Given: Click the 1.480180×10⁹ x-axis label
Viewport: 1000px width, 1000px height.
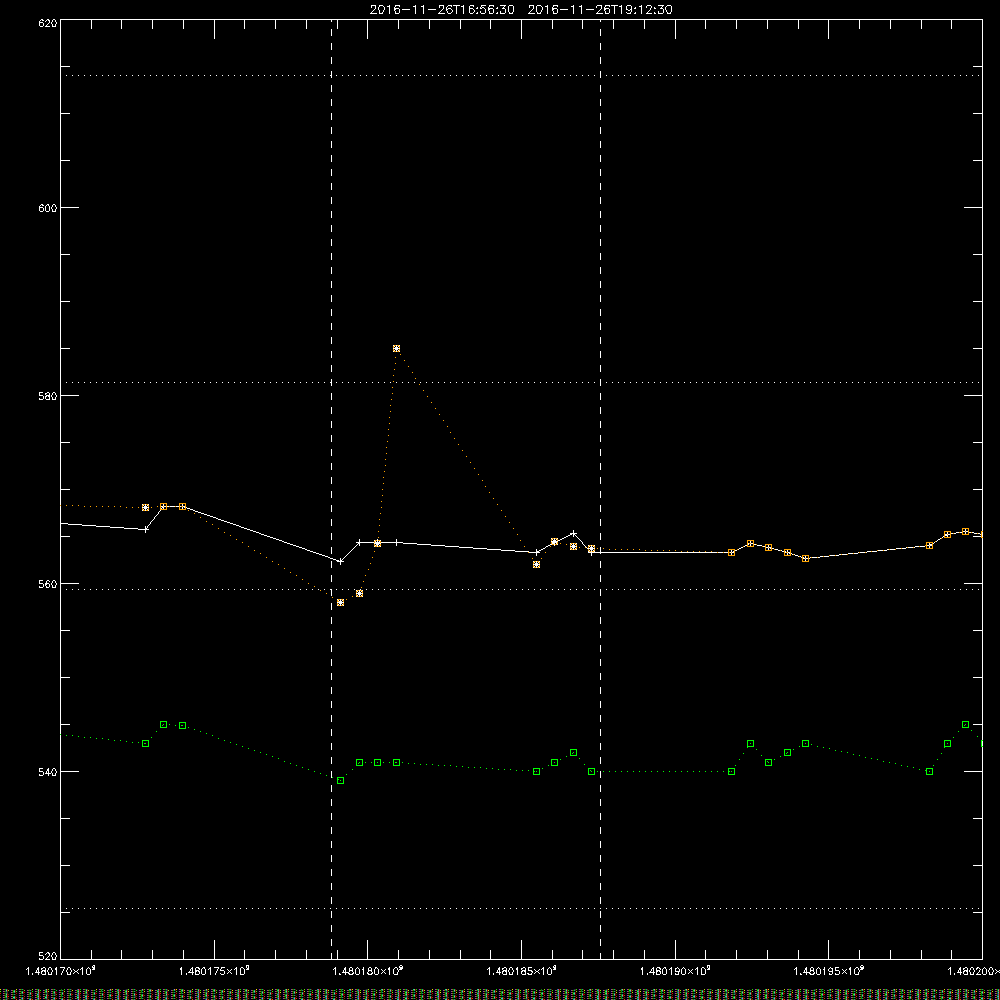Looking at the screenshot, I should point(368,971).
